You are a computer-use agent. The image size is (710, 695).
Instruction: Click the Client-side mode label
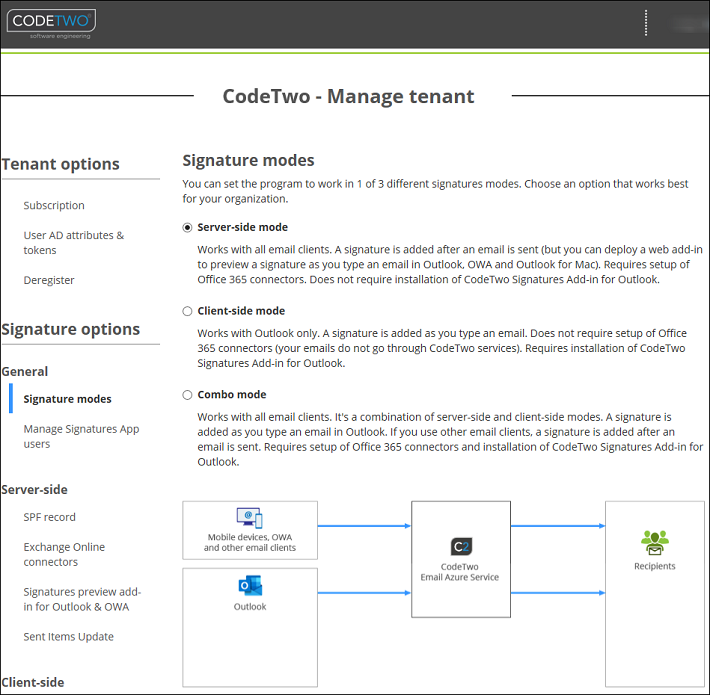[241, 311]
